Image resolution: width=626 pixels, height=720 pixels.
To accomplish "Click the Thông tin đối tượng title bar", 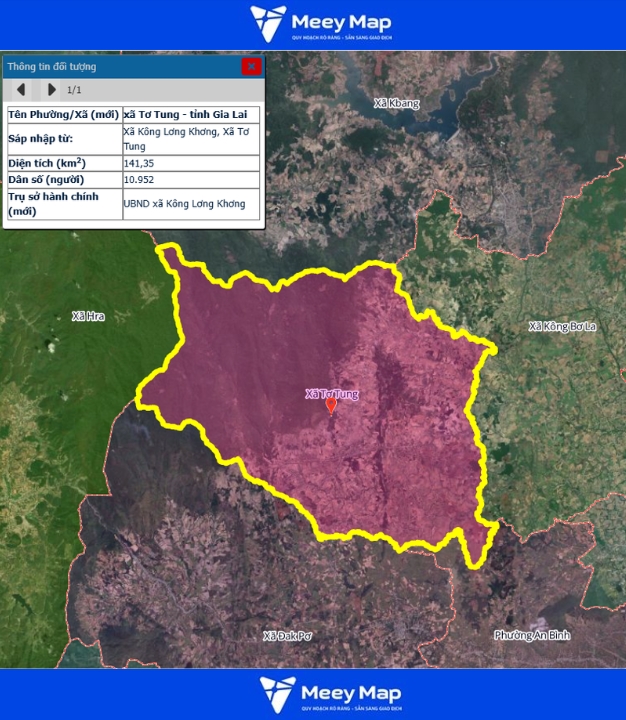I will point(120,66).
